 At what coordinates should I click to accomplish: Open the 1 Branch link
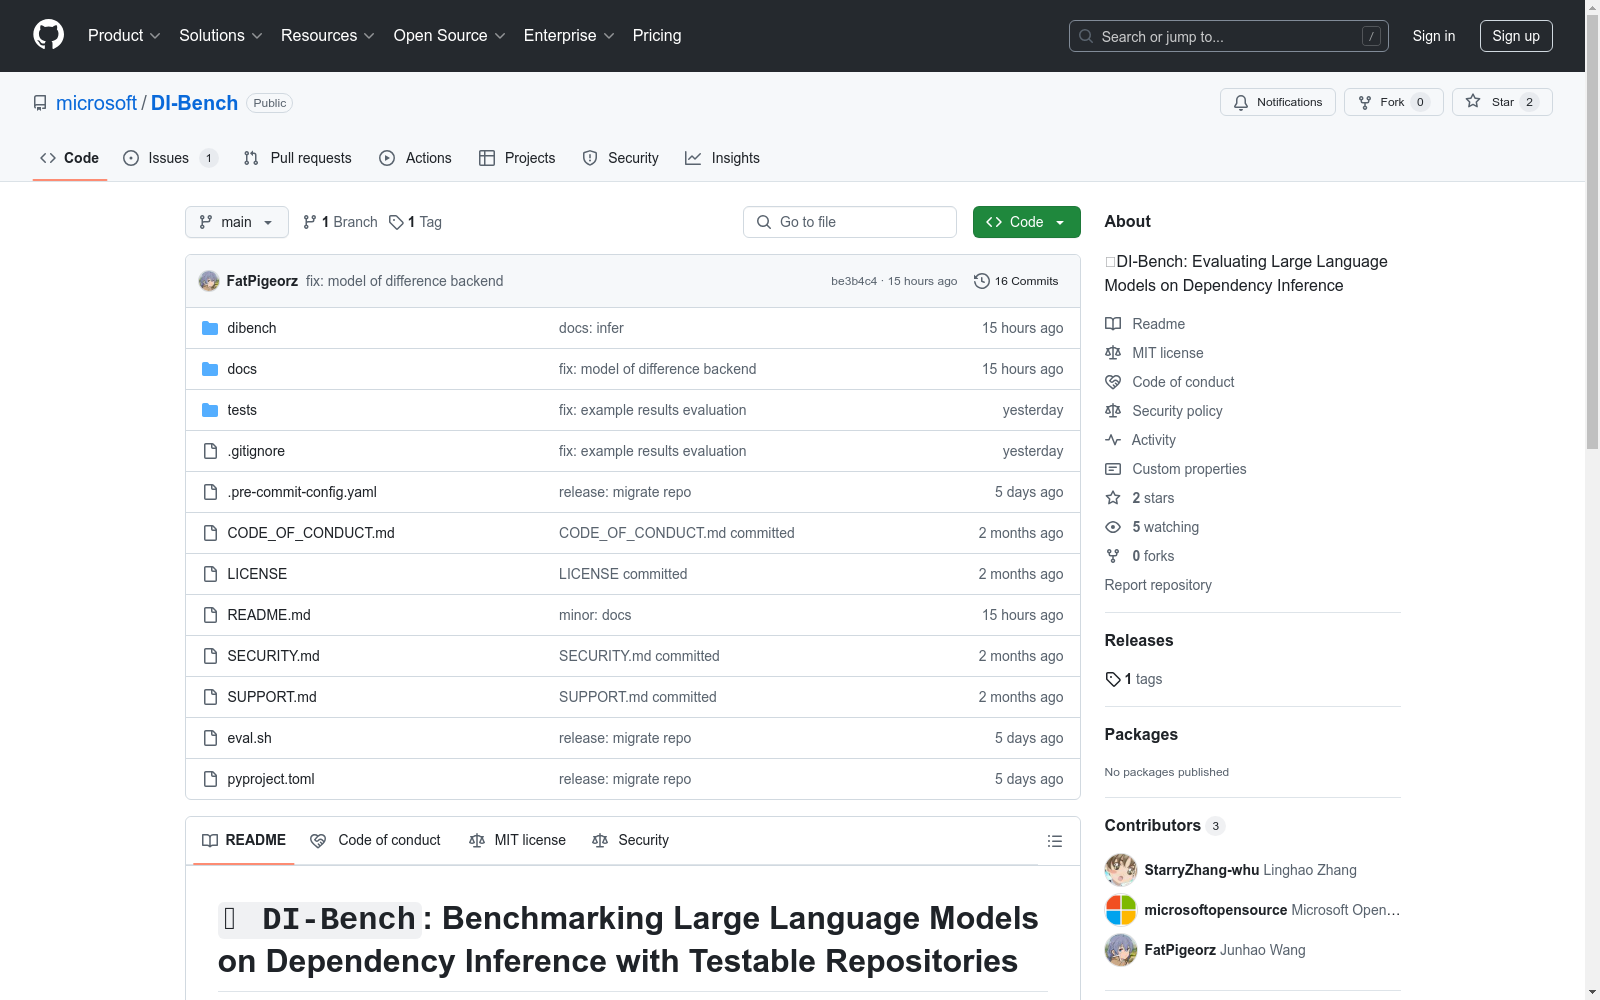coord(340,222)
